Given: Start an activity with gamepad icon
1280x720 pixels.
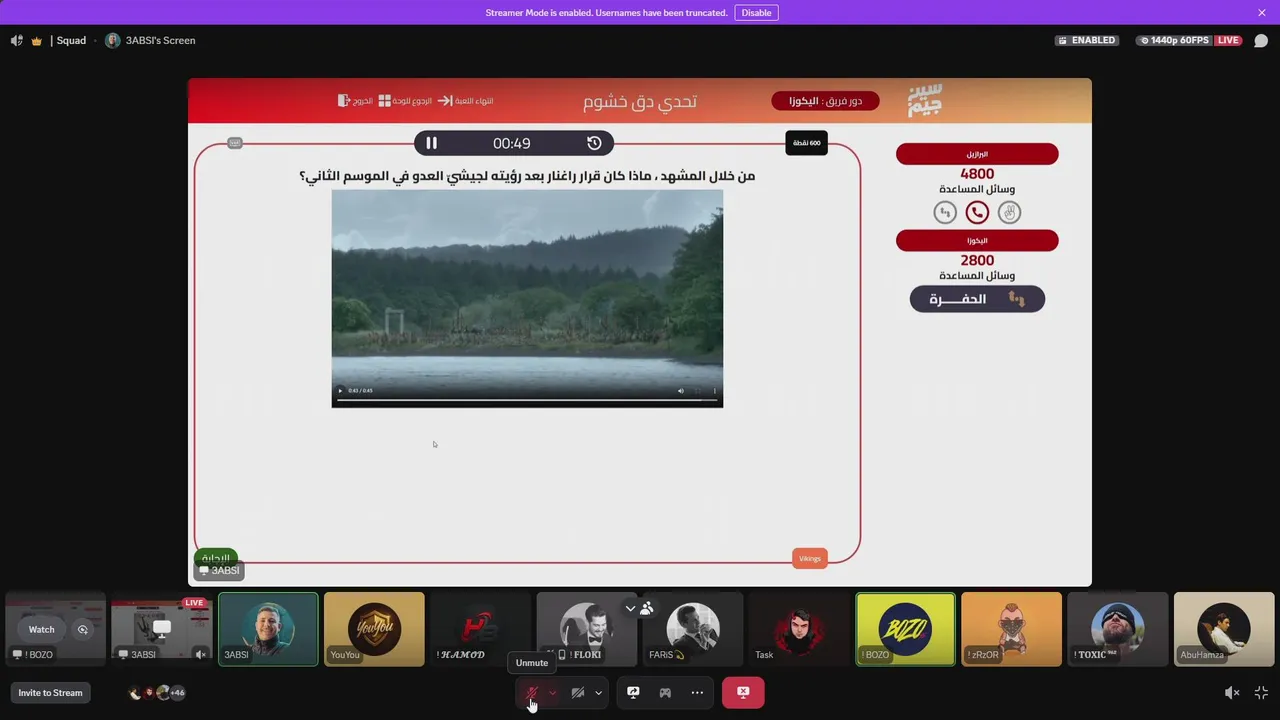Looking at the screenshot, I should [665, 693].
